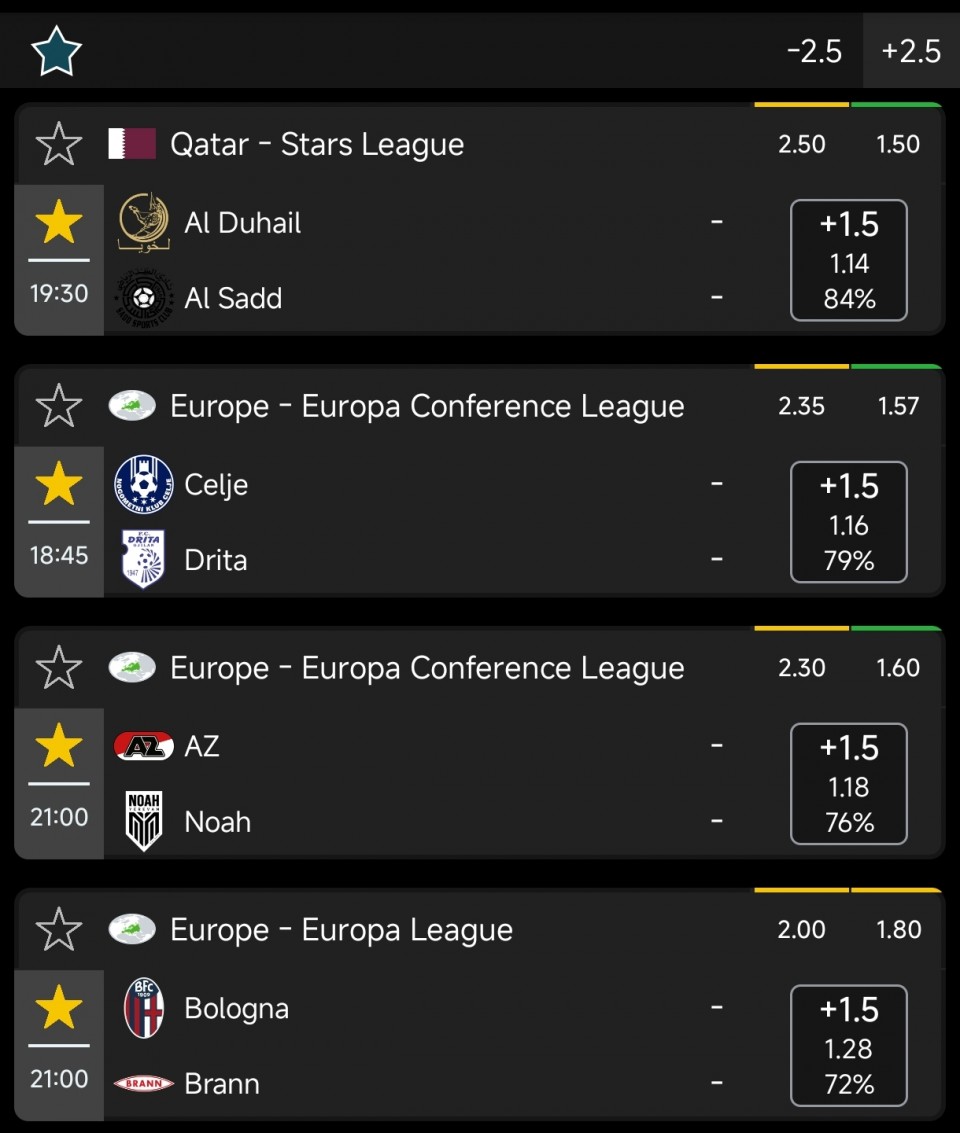This screenshot has width=960, height=1133.
Task: Favorite the Qatar Stars League
Action: [59, 144]
